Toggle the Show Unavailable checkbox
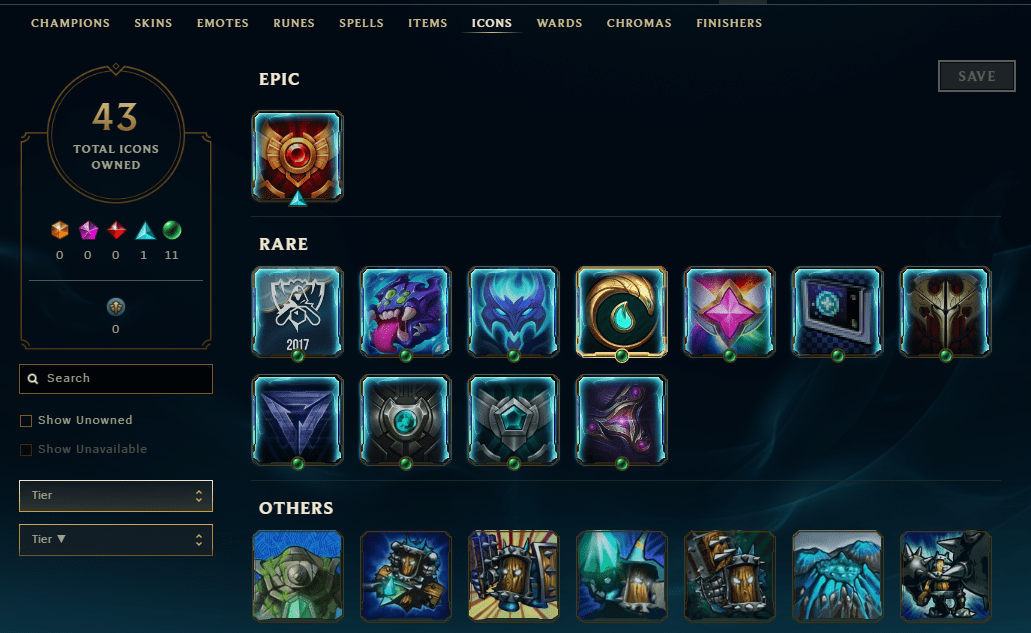The image size is (1031, 633). (x=26, y=450)
